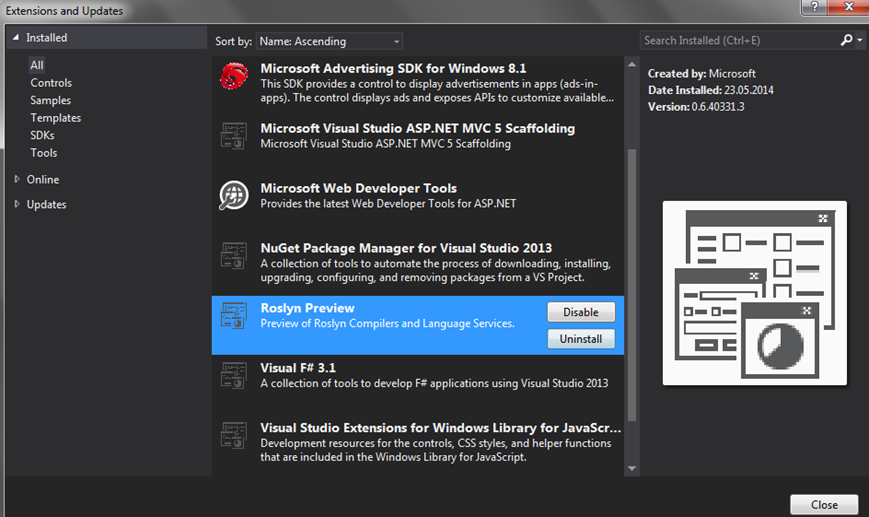Viewport: 869px width, 517px height.
Task: Select the Controls filter
Action: tap(51, 83)
